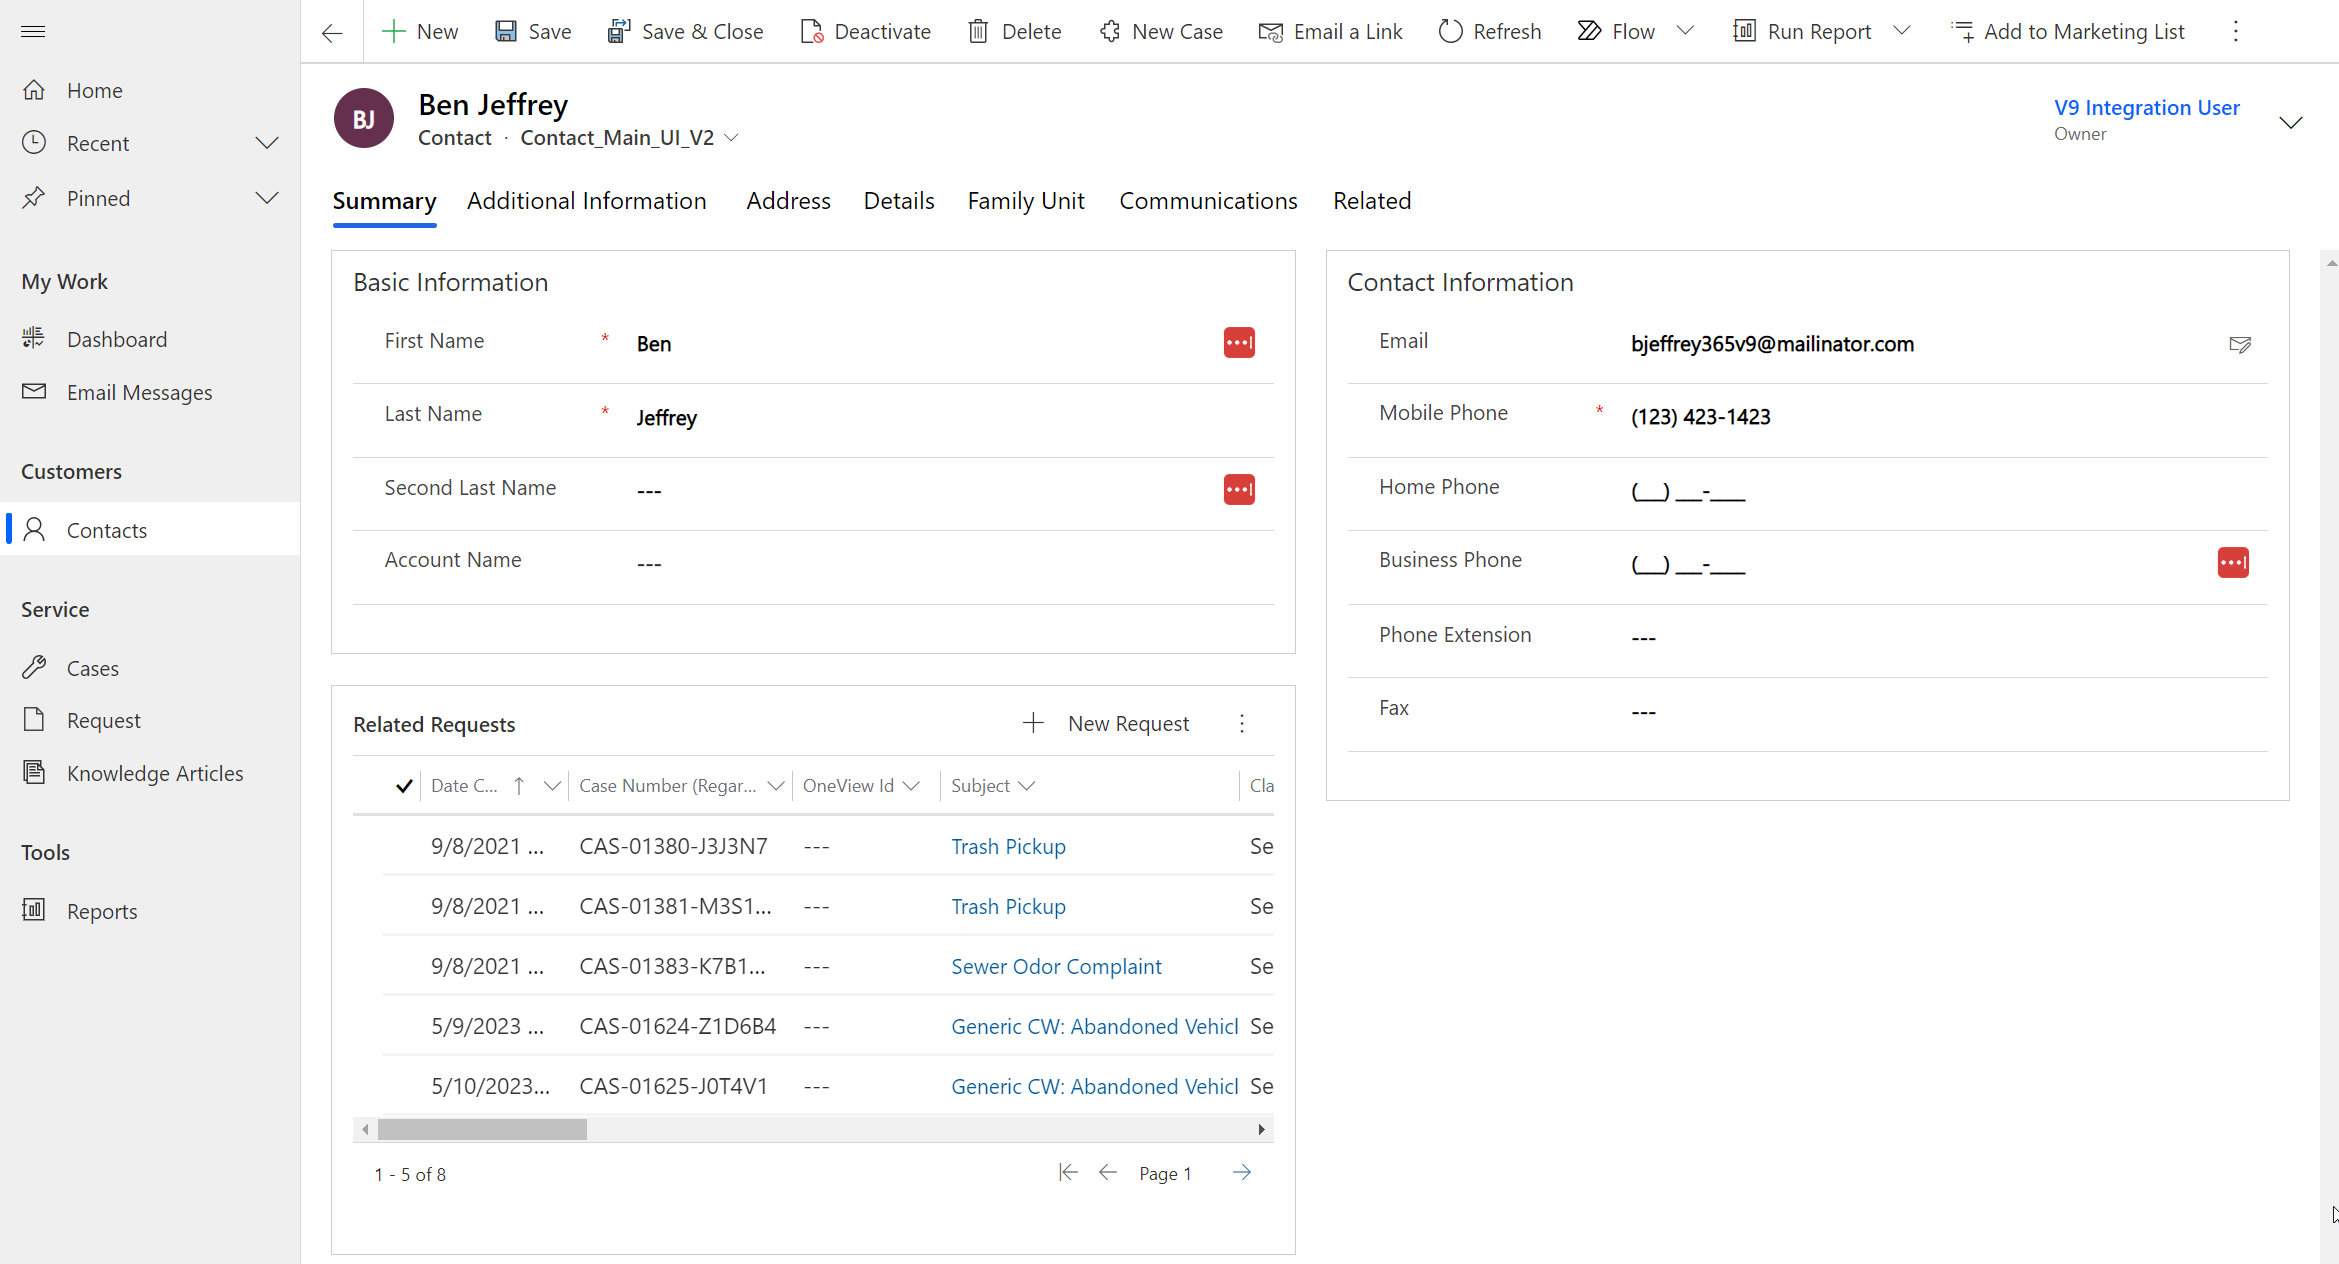Open the Case Number column dropdown
This screenshot has width=2339, height=1264.
click(776, 786)
